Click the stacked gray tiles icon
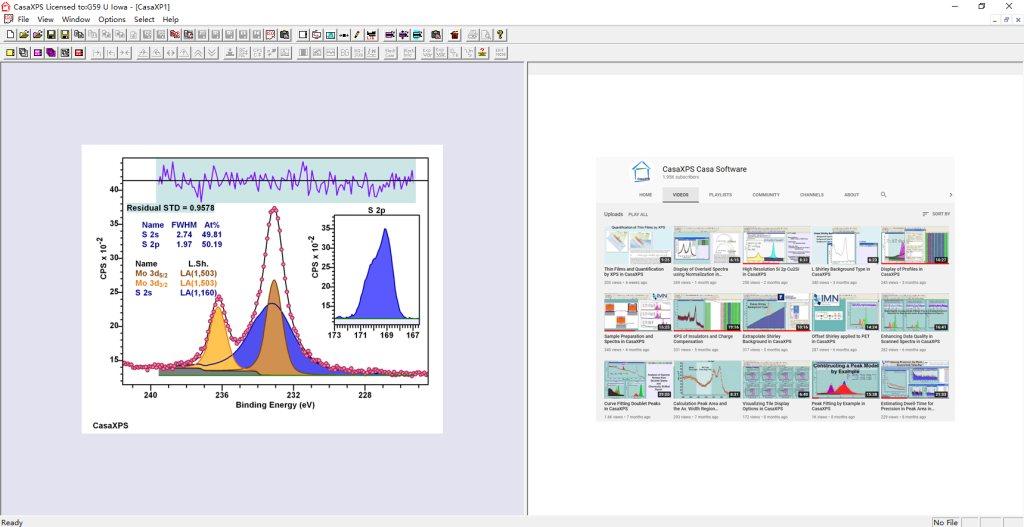 (24, 53)
